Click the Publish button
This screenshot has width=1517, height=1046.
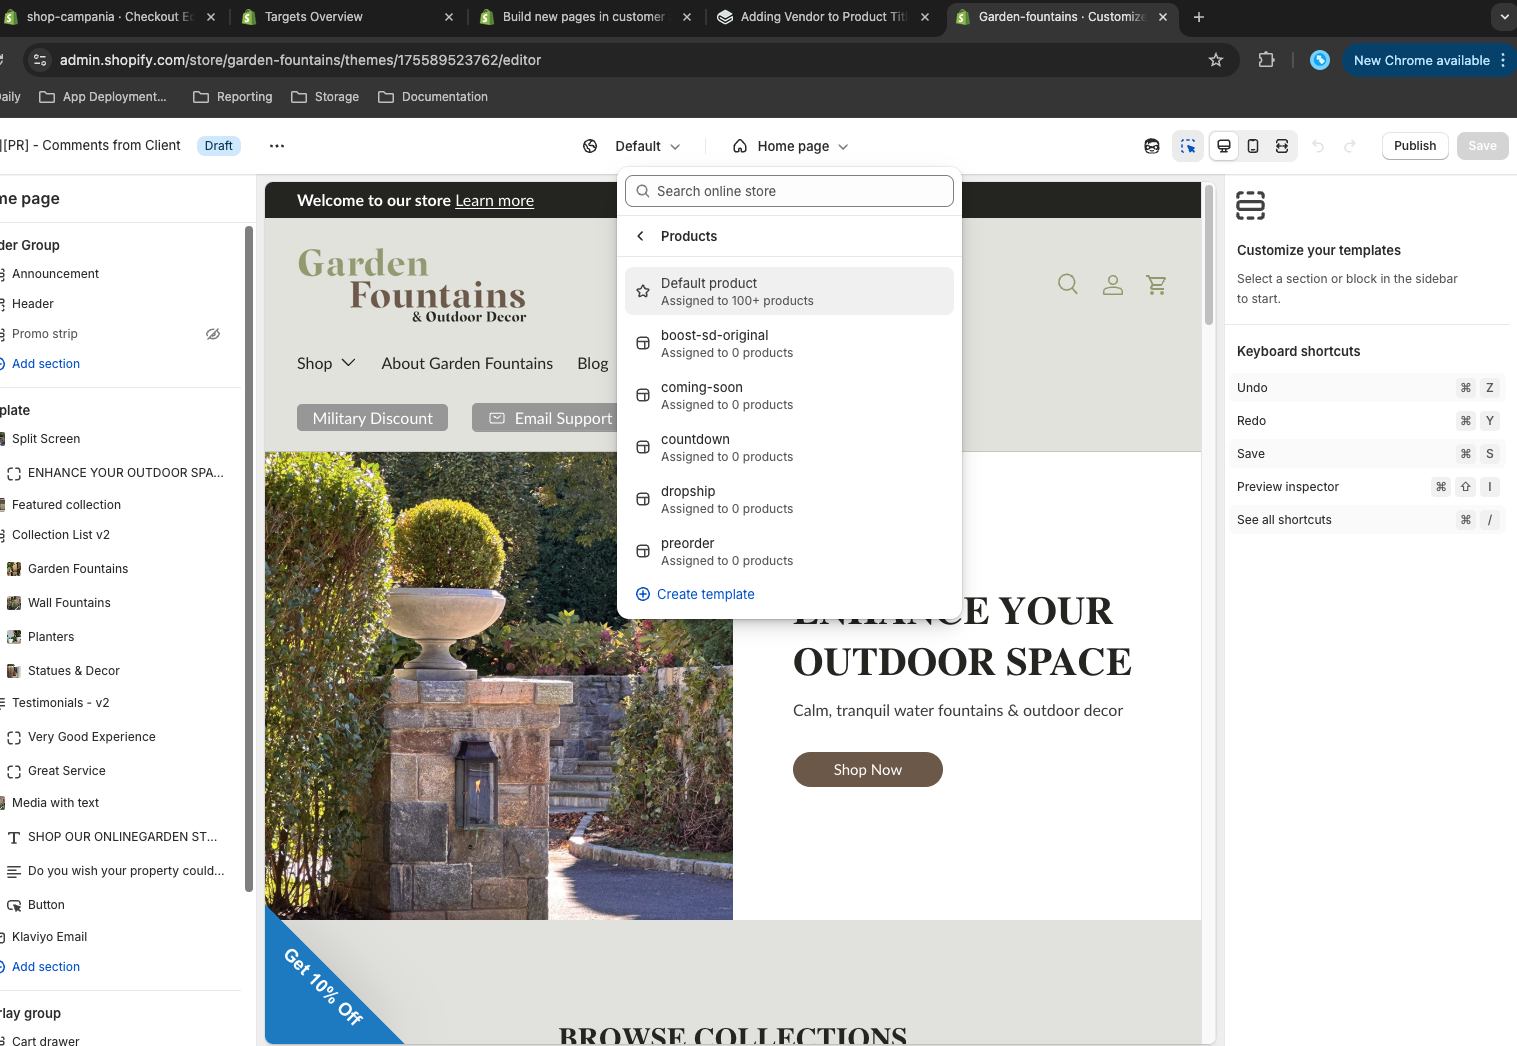pyautogui.click(x=1414, y=146)
